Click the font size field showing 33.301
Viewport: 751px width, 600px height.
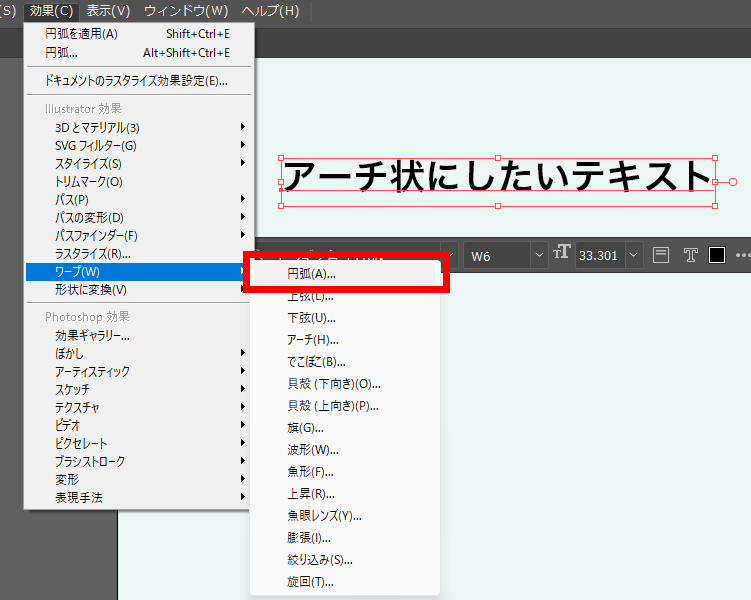[x=601, y=256]
